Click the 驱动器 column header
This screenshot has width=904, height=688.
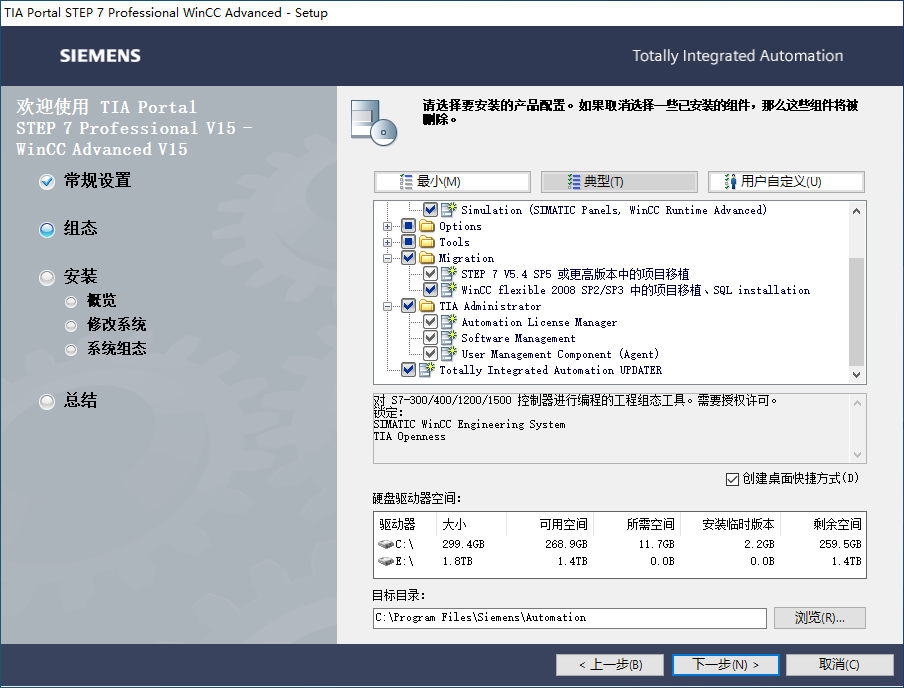point(405,524)
